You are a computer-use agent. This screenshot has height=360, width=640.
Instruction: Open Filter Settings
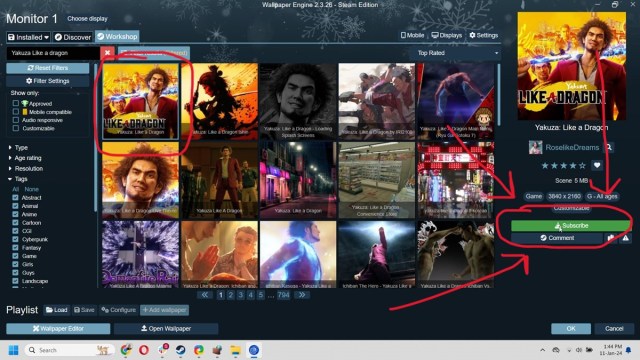(47, 81)
